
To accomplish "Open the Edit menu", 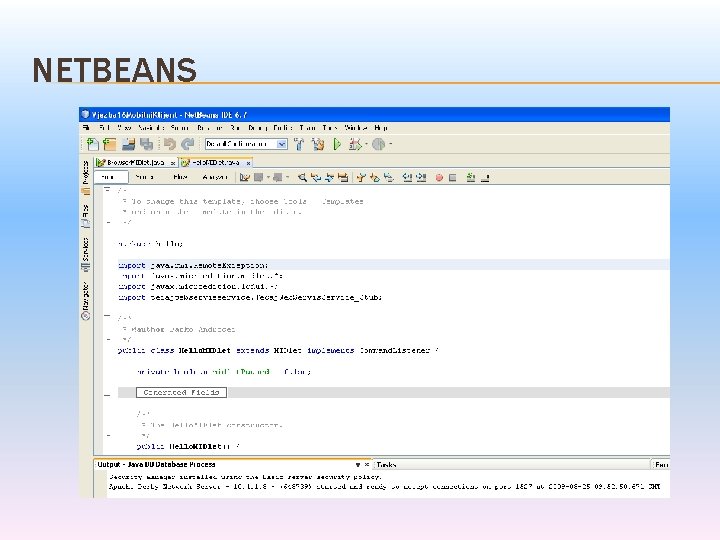I will pyautogui.click(x=105, y=128).
